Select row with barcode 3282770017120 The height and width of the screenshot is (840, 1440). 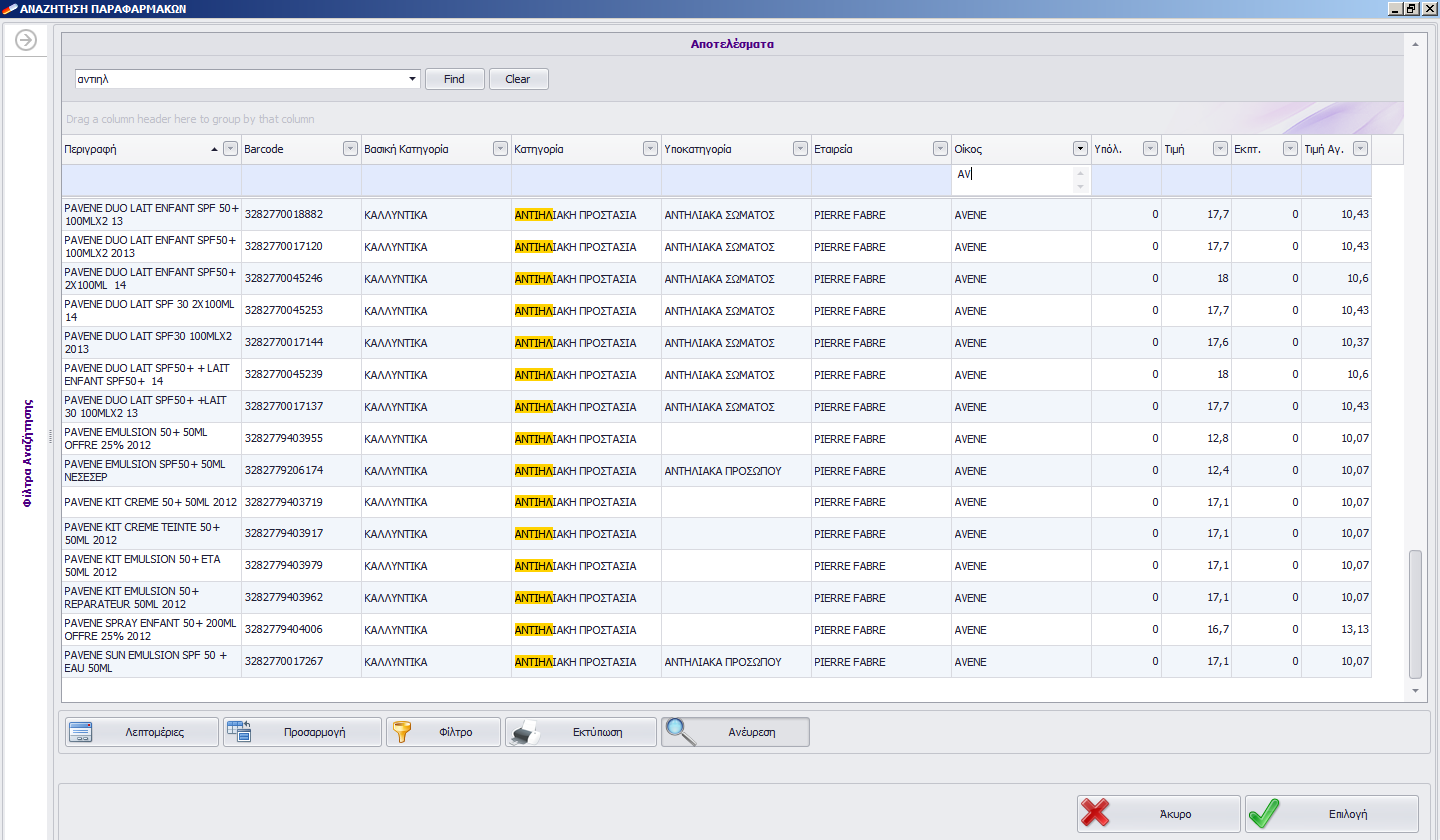(716, 246)
